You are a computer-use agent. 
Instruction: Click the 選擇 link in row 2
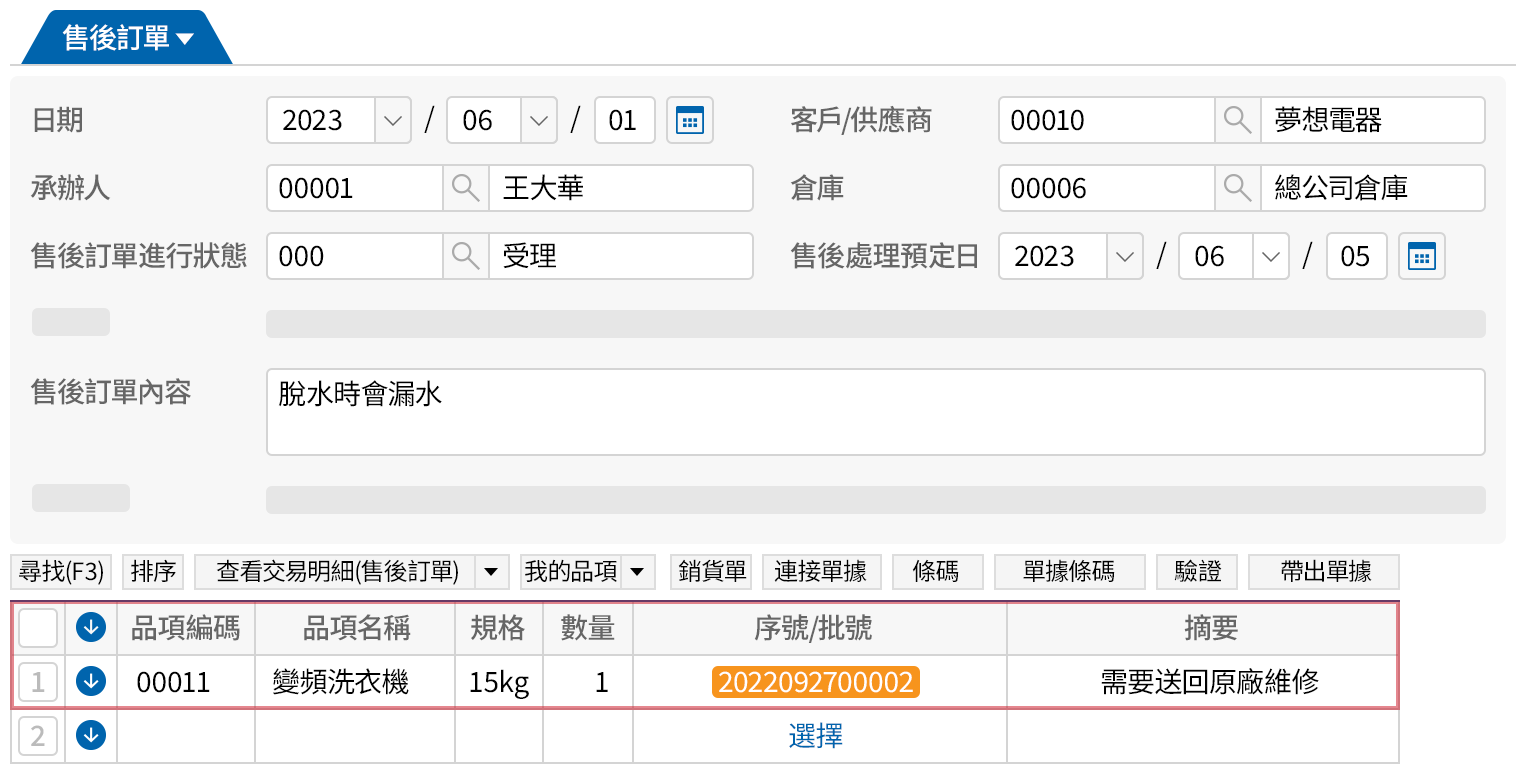coord(815,737)
